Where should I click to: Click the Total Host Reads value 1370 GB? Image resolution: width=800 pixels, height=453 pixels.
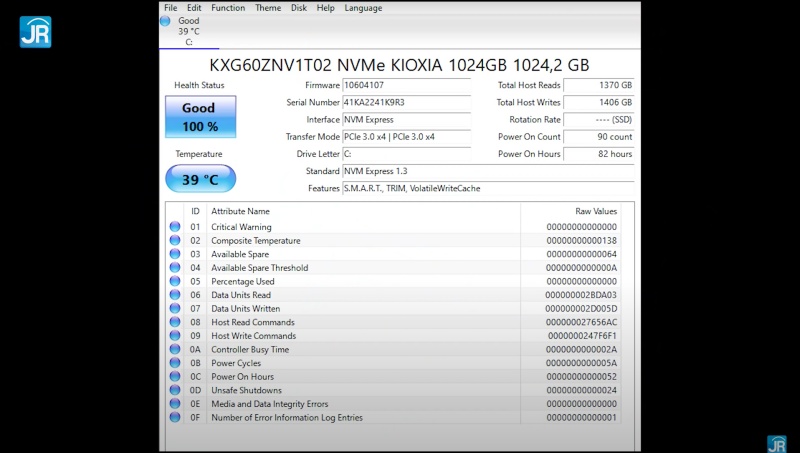tap(599, 85)
